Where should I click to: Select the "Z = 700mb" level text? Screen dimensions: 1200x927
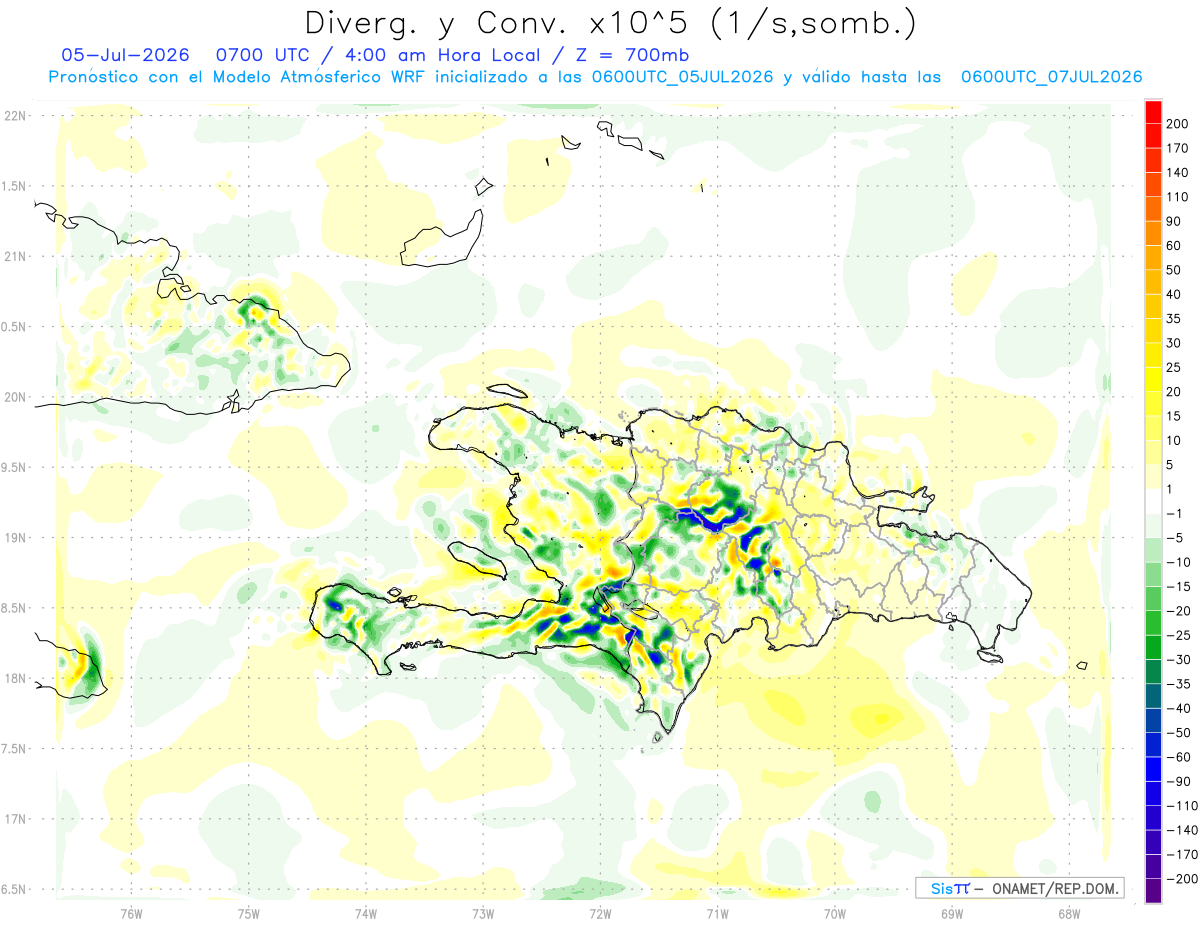pyautogui.click(x=632, y=54)
